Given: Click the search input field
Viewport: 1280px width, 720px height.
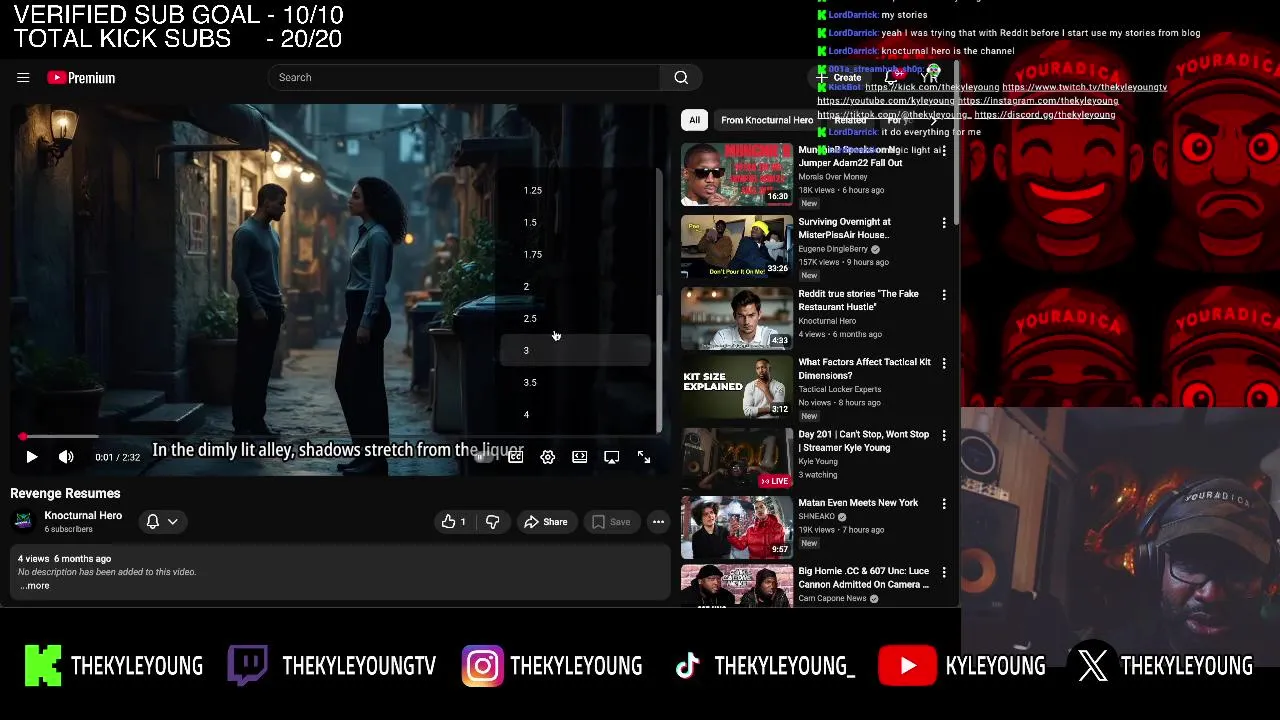Looking at the screenshot, I should 465,77.
